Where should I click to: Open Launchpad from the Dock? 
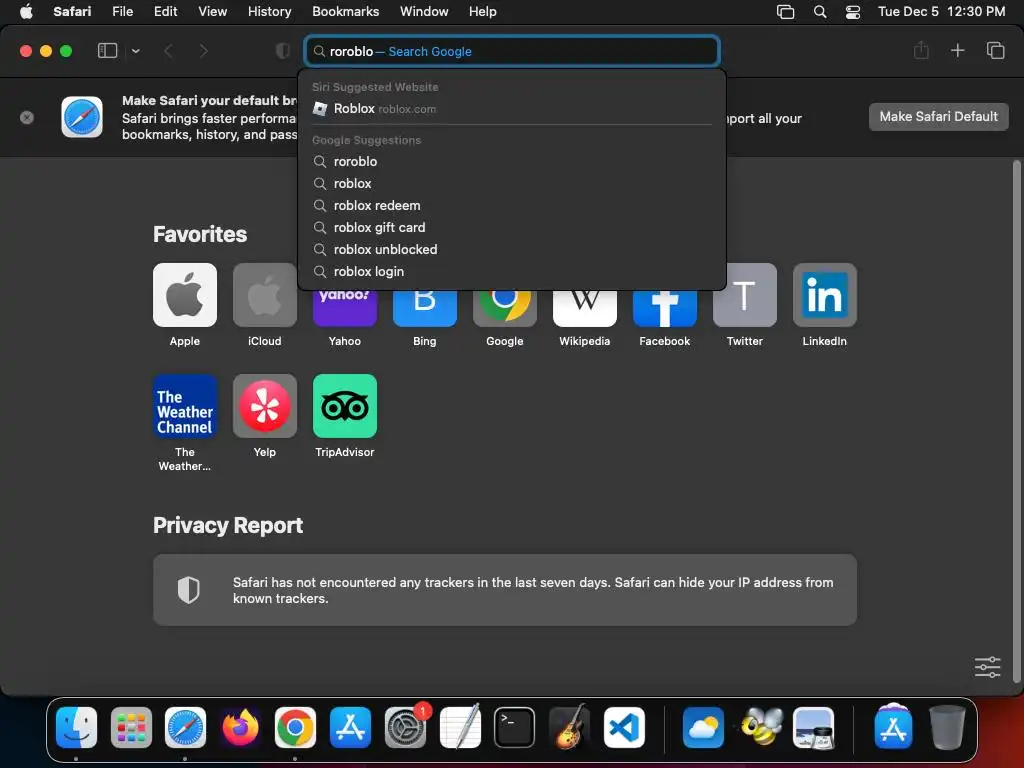[131, 727]
